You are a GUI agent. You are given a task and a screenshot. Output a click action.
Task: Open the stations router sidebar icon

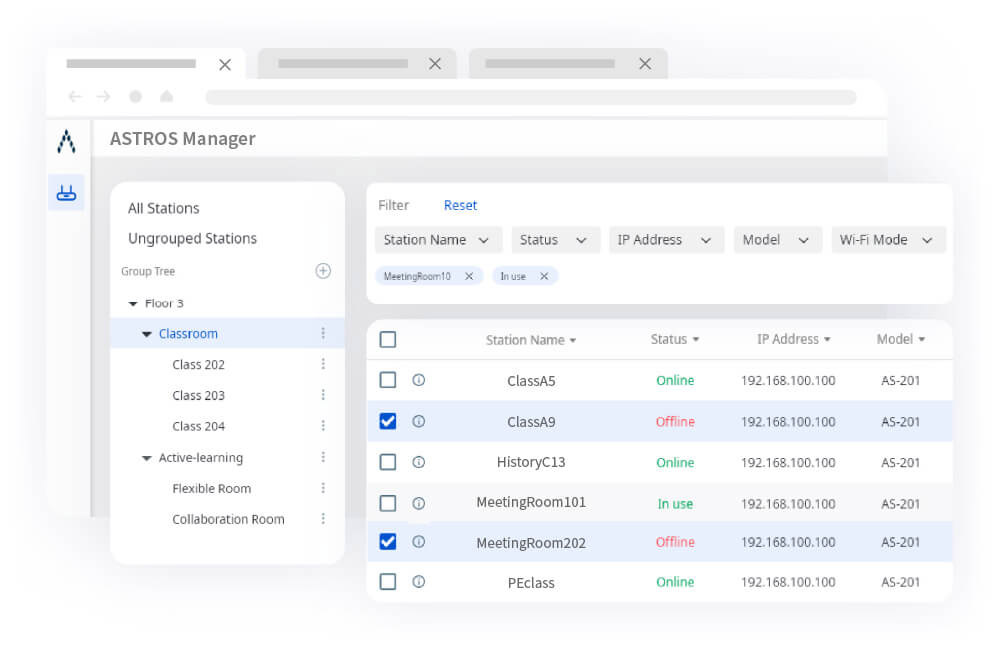click(x=67, y=192)
